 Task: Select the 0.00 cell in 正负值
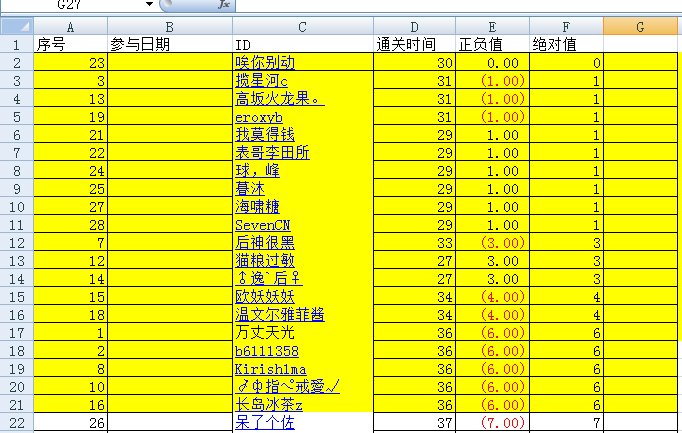492,63
